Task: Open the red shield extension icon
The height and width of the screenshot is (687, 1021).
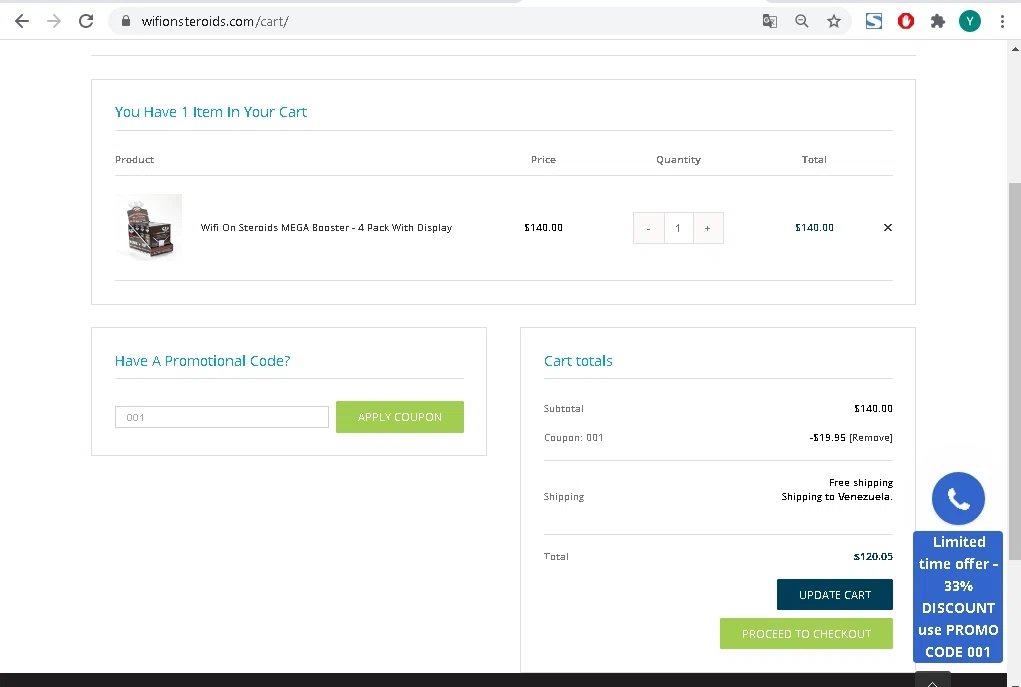Action: (x=906, y=21)
